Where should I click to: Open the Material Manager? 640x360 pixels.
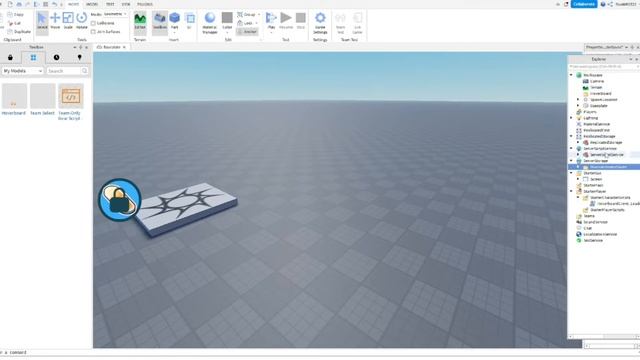[210, 23]
